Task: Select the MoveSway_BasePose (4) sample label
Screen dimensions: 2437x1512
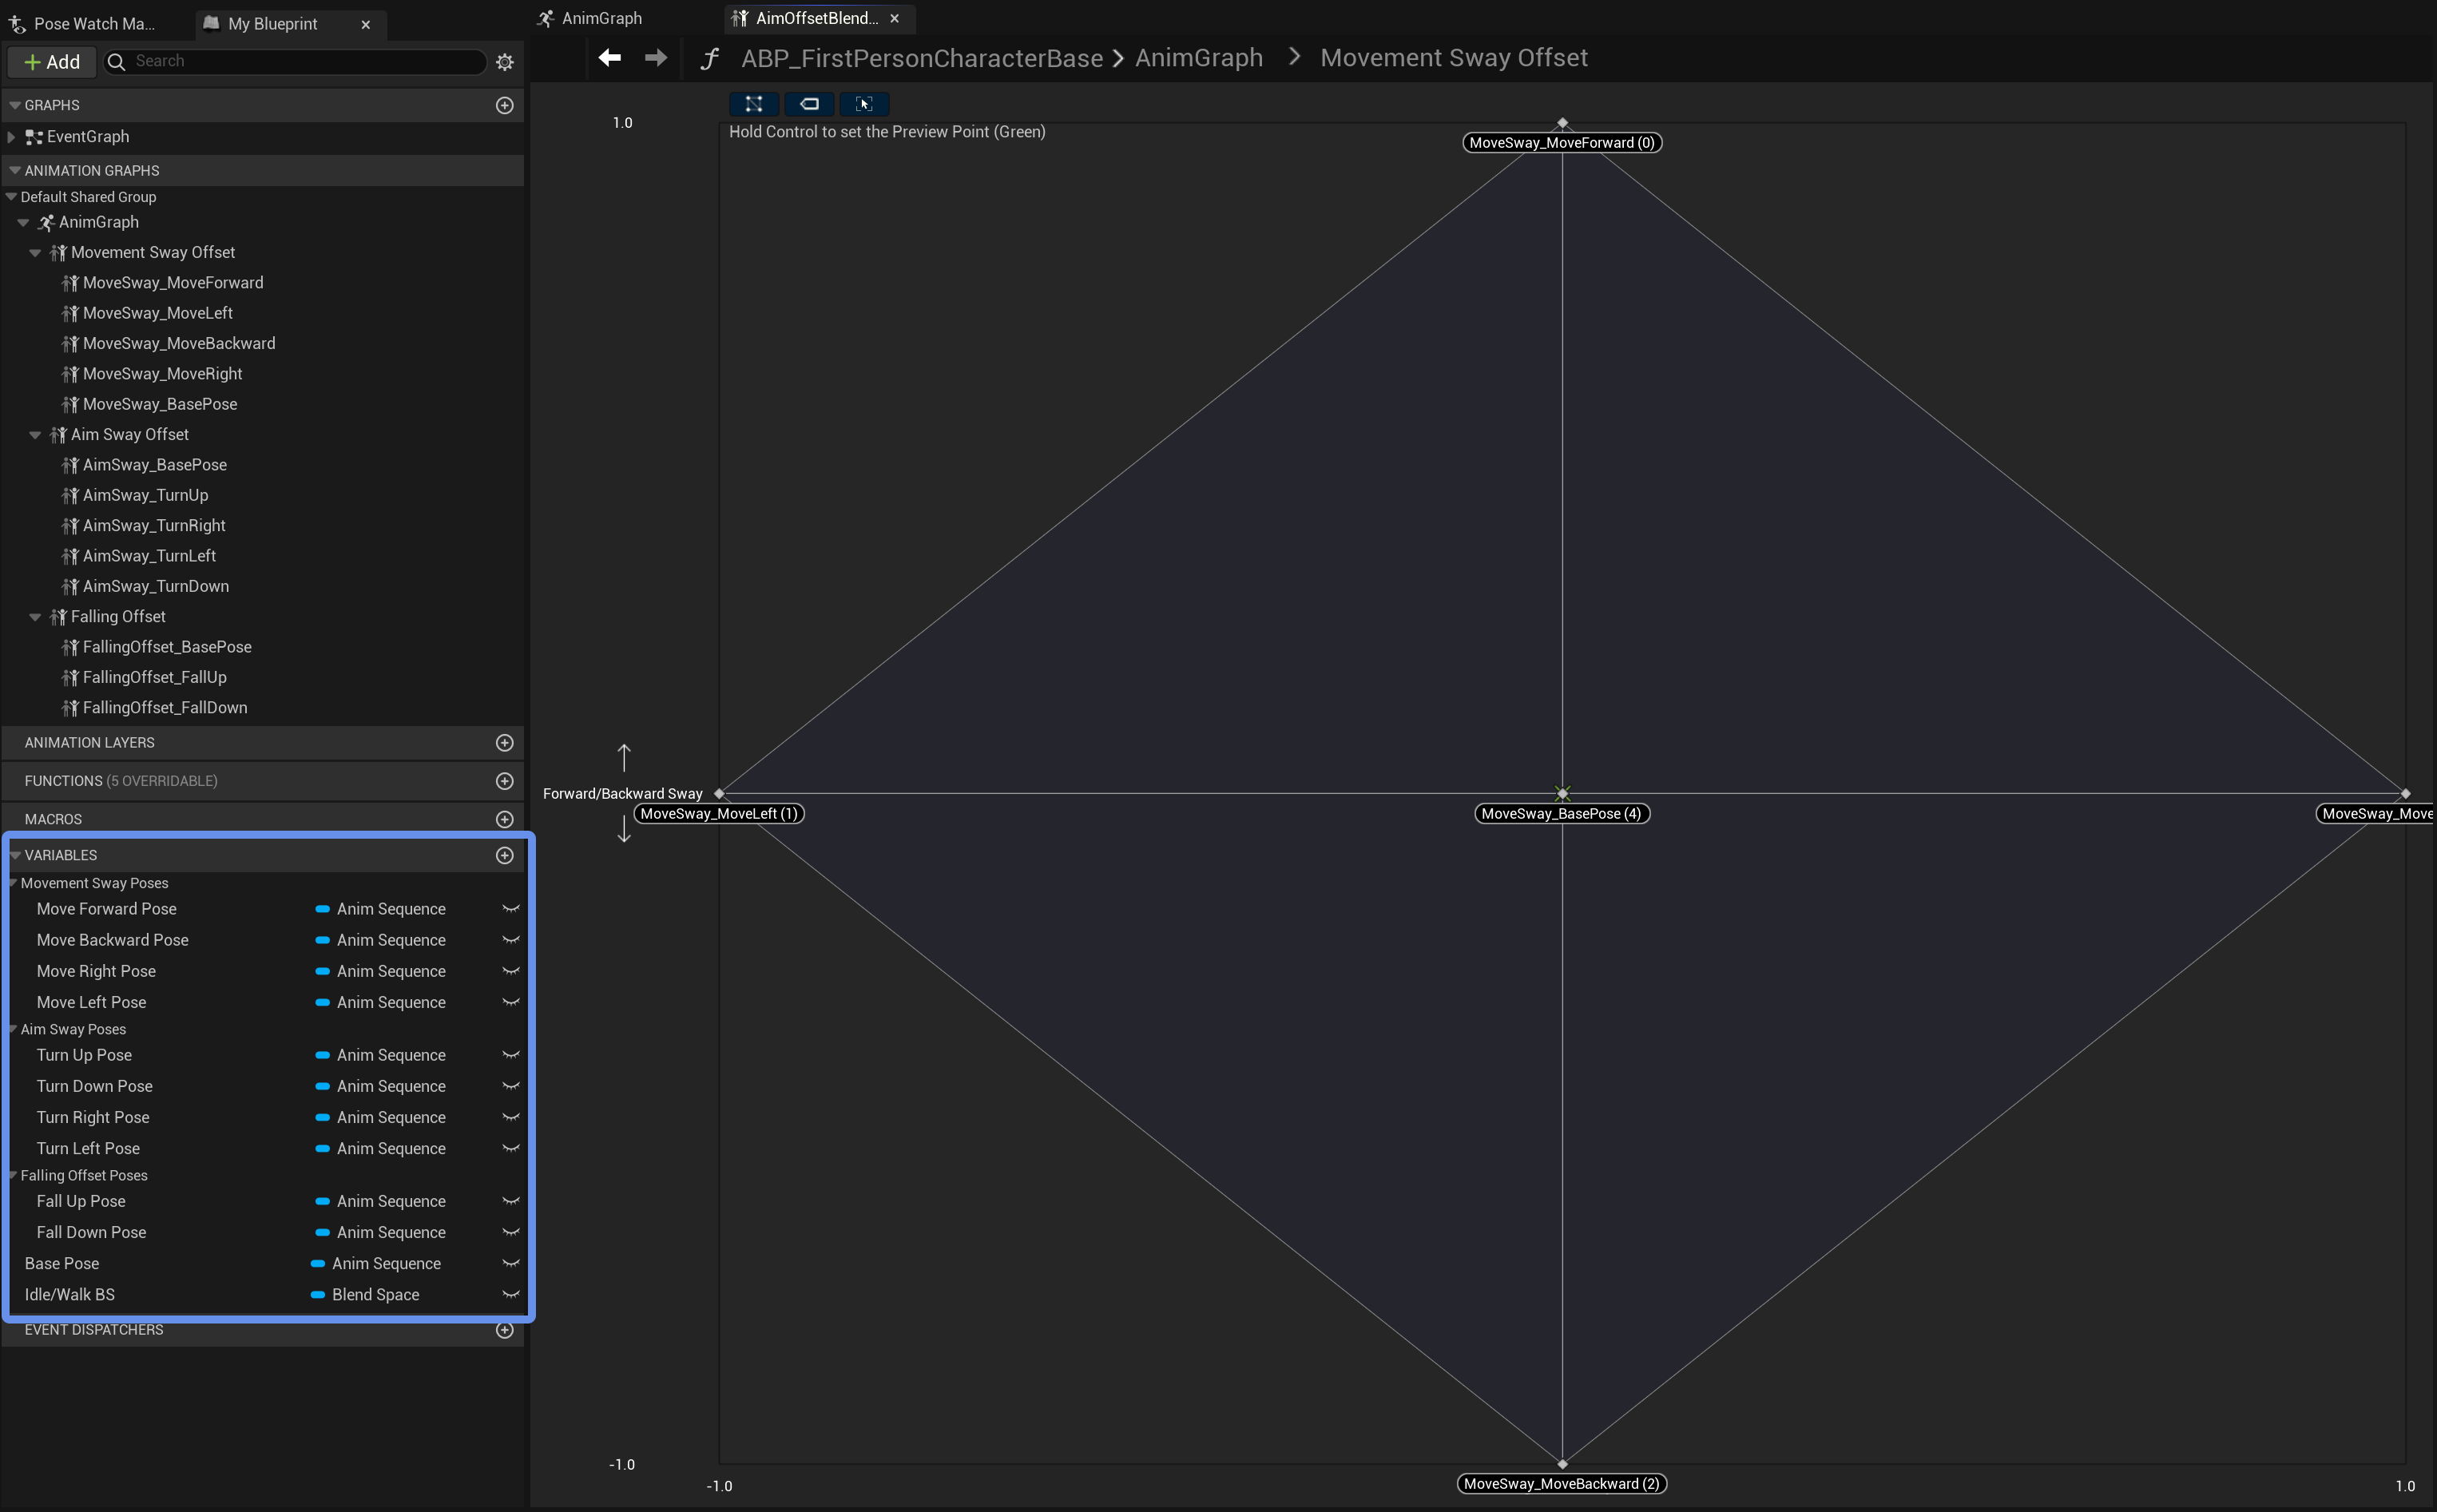Action: (1562, 814)
